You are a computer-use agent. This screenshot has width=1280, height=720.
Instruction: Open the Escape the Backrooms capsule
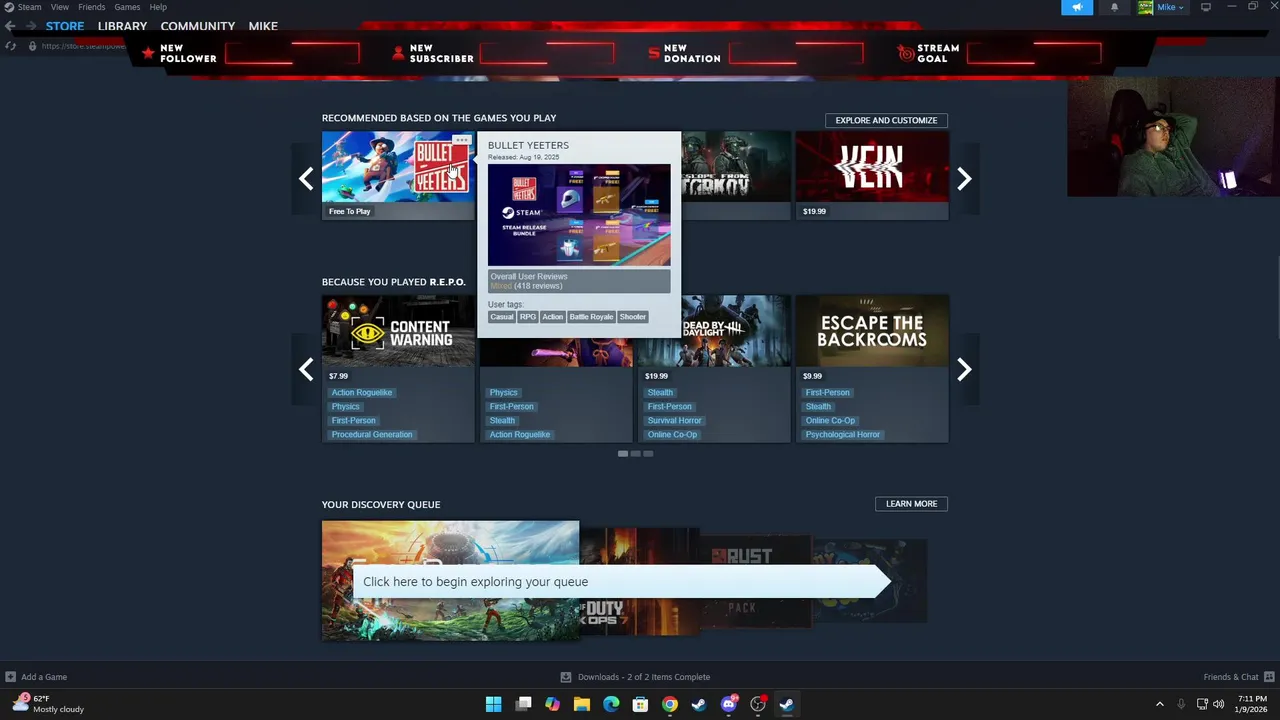[872, 330]
